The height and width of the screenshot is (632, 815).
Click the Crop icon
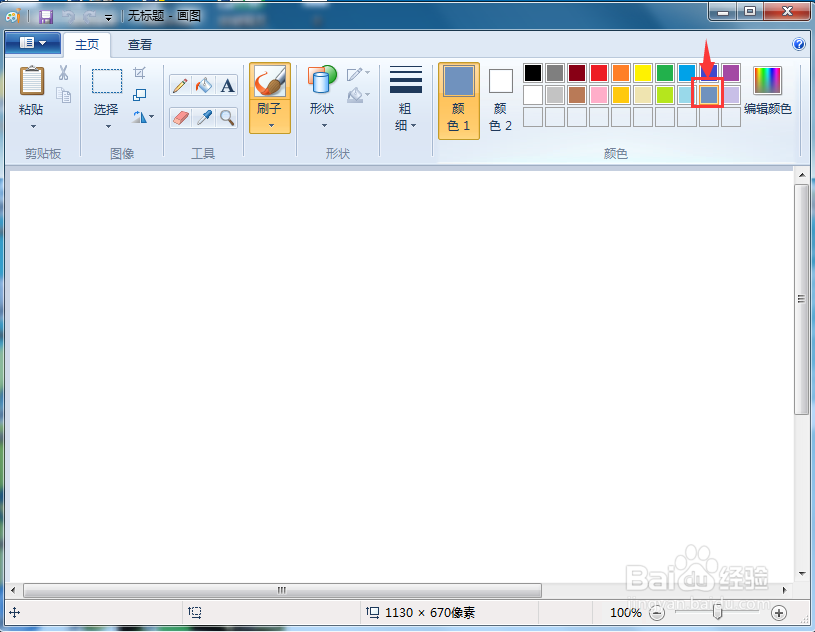pyautogui.click(x=139, y=72)
